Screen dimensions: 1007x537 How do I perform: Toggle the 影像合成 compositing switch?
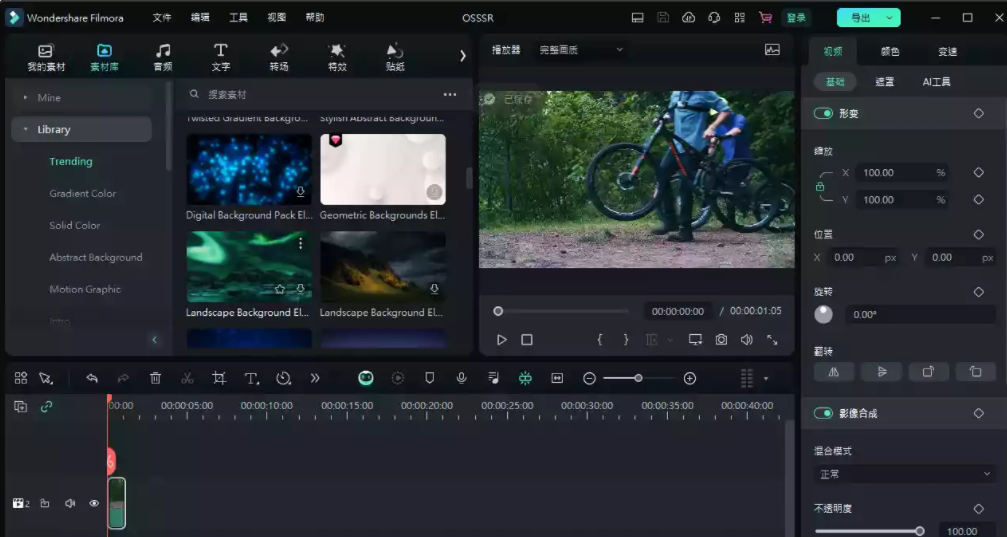click(823, 413)
